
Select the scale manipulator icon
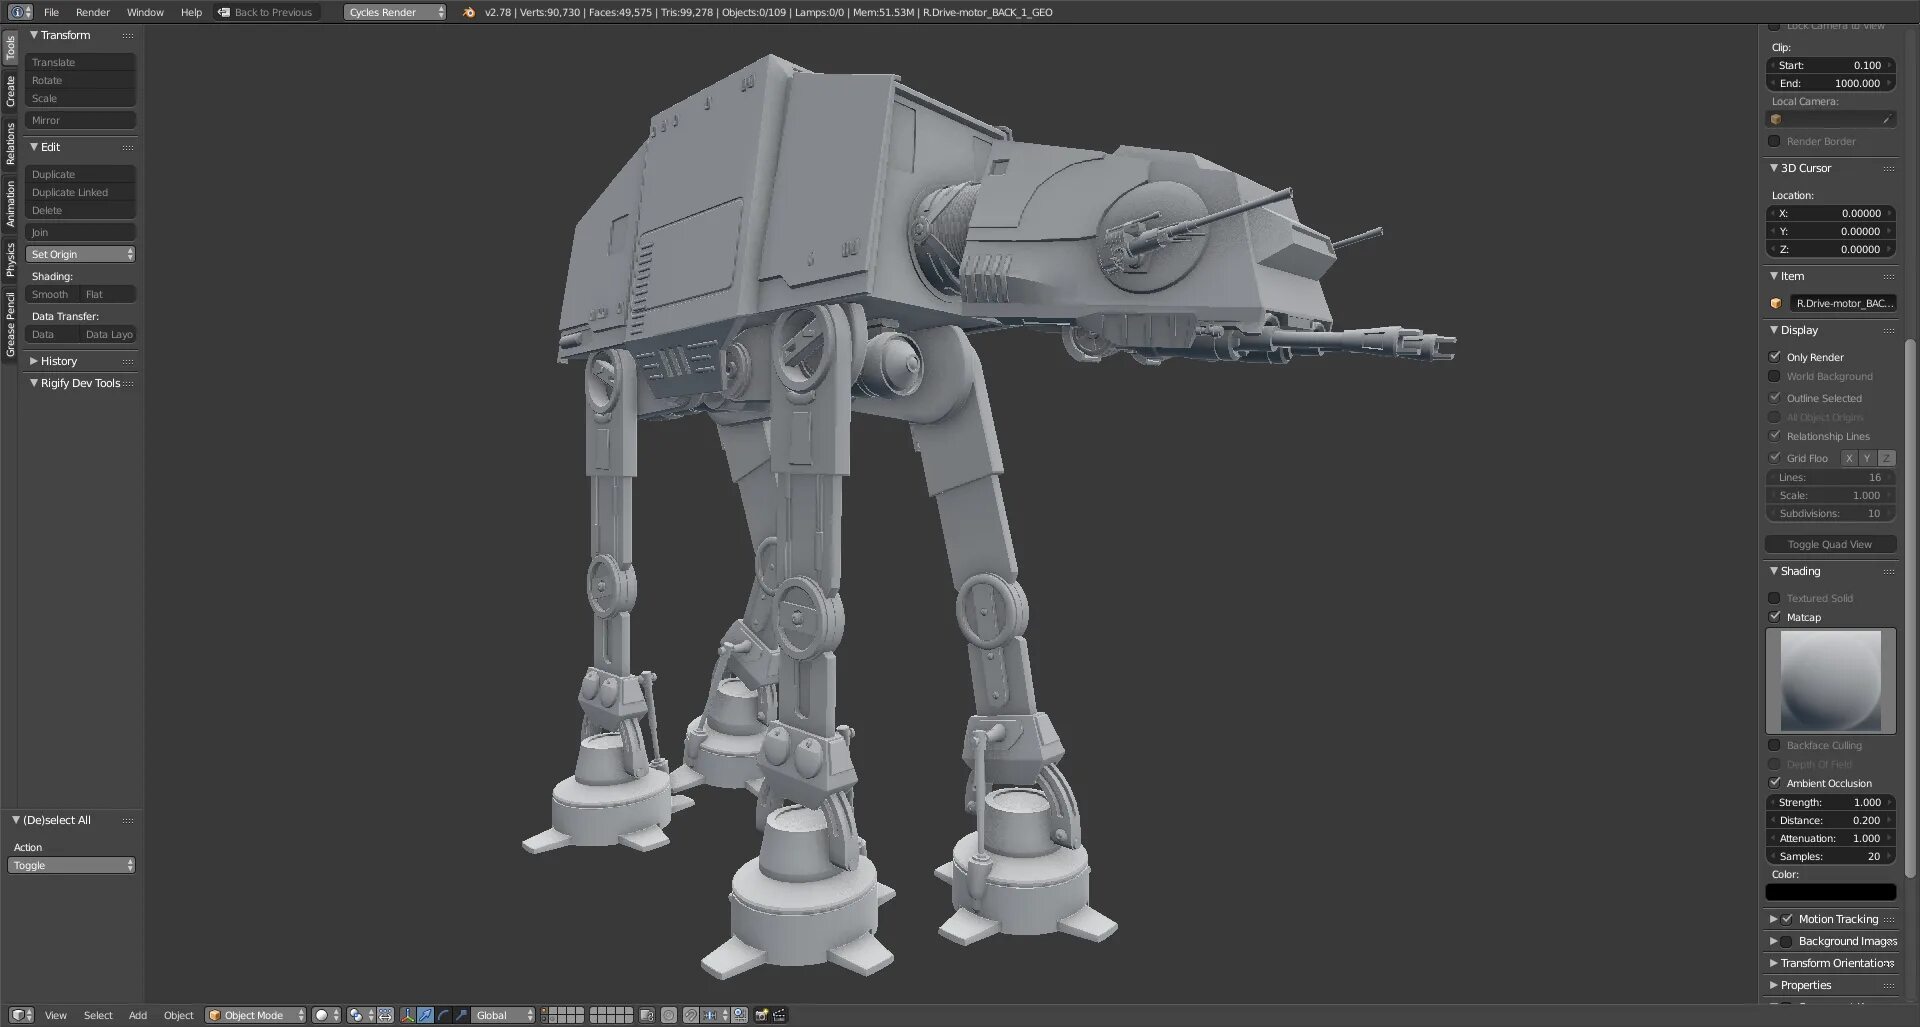pos(461,1015)
